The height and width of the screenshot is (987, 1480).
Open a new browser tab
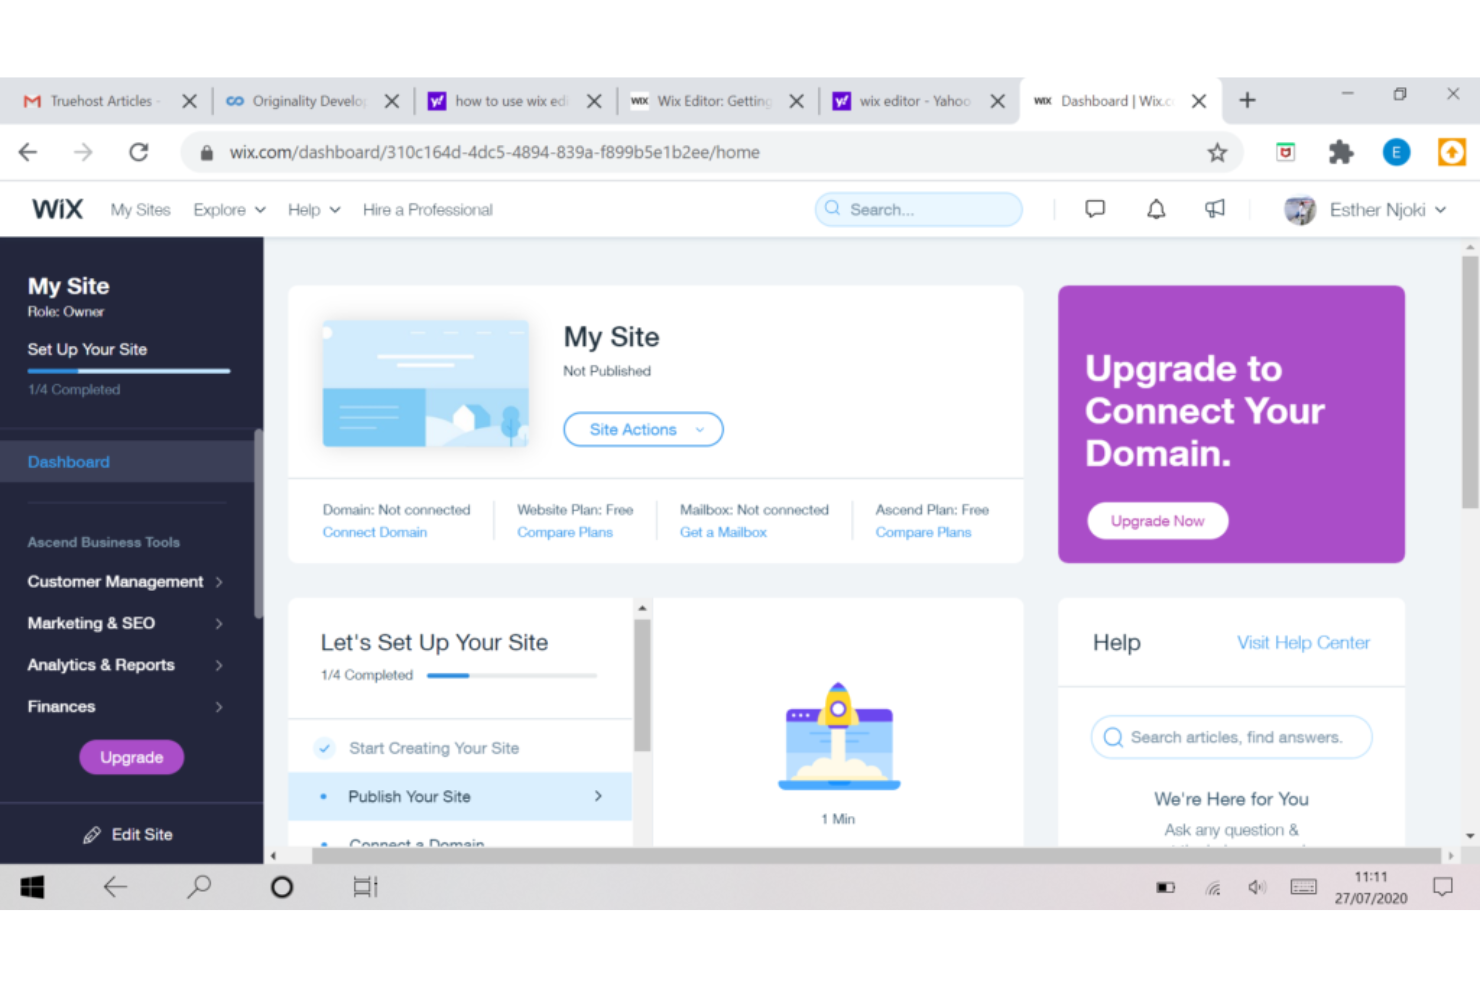click(1247, 100)
